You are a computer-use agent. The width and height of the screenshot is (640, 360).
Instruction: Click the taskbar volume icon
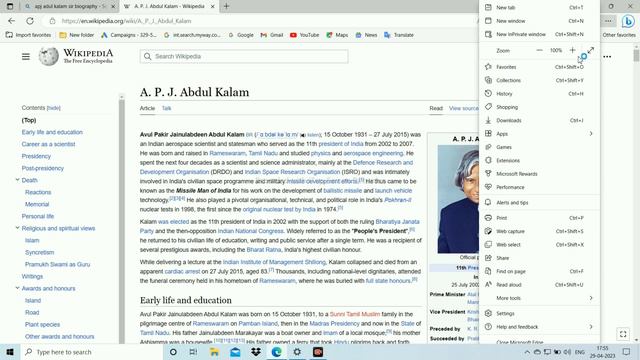(x=567, y=352)
